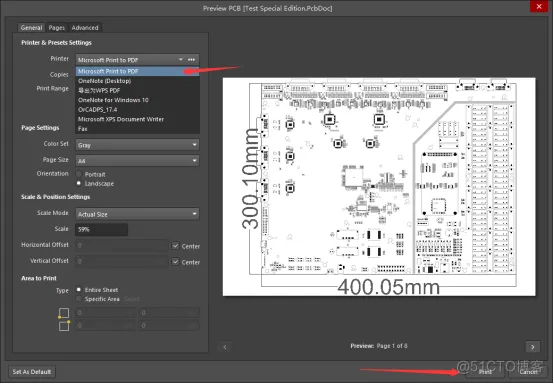
Task: Select OneNote for Windows 10 printer
Action: coord(137,100)
